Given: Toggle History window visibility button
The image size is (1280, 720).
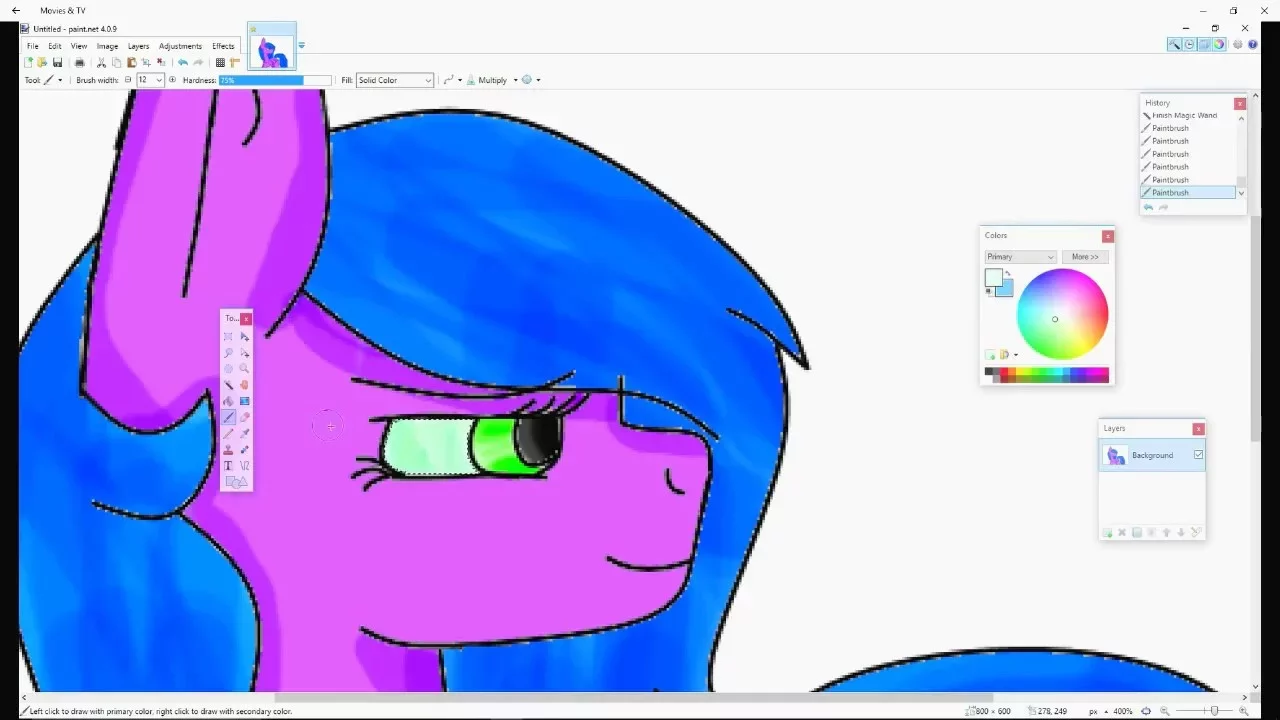Looking at the screenshot, I should pyautogui.click(x=1189, y=44).
